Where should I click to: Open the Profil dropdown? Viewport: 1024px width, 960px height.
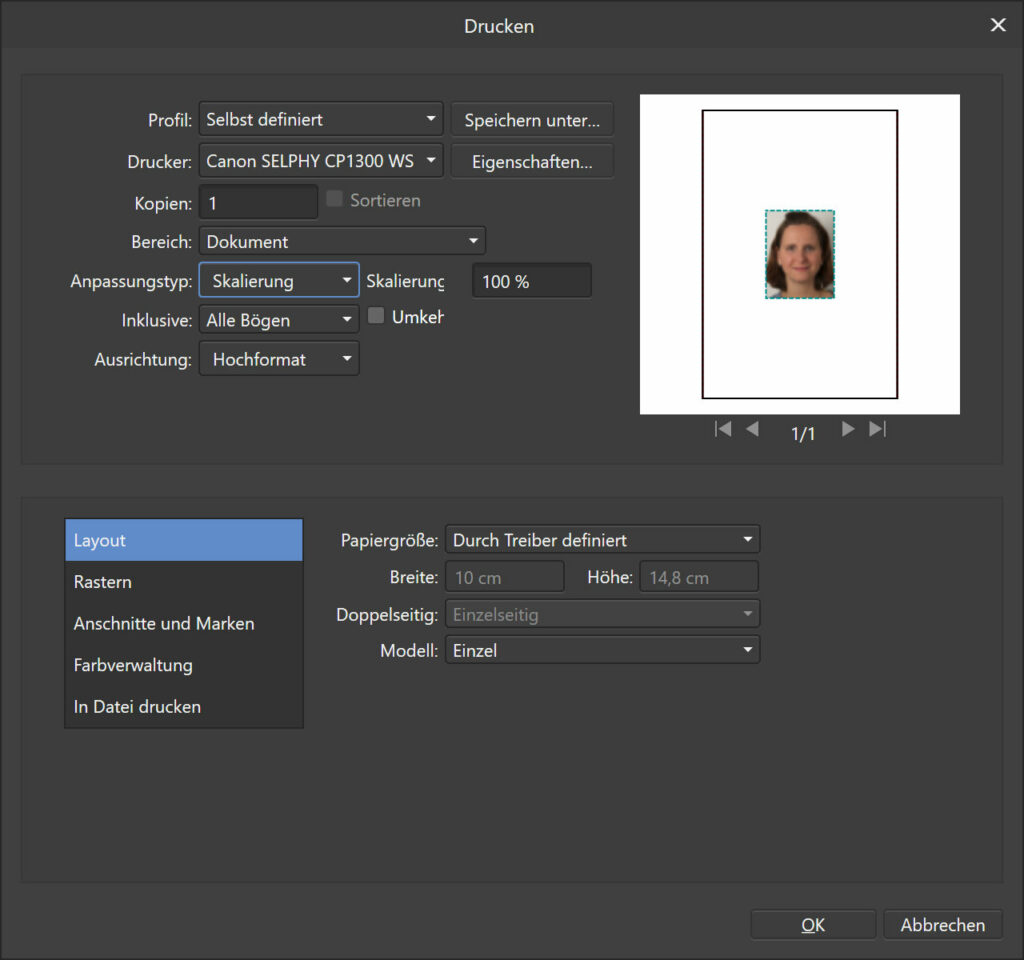[320, 119]
